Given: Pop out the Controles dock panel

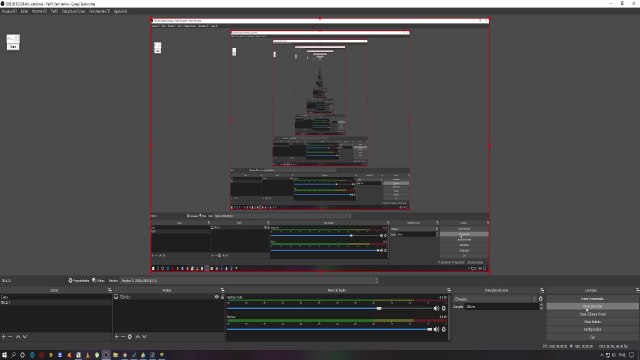Looking at the screenshot, I should tap(638, 290).
